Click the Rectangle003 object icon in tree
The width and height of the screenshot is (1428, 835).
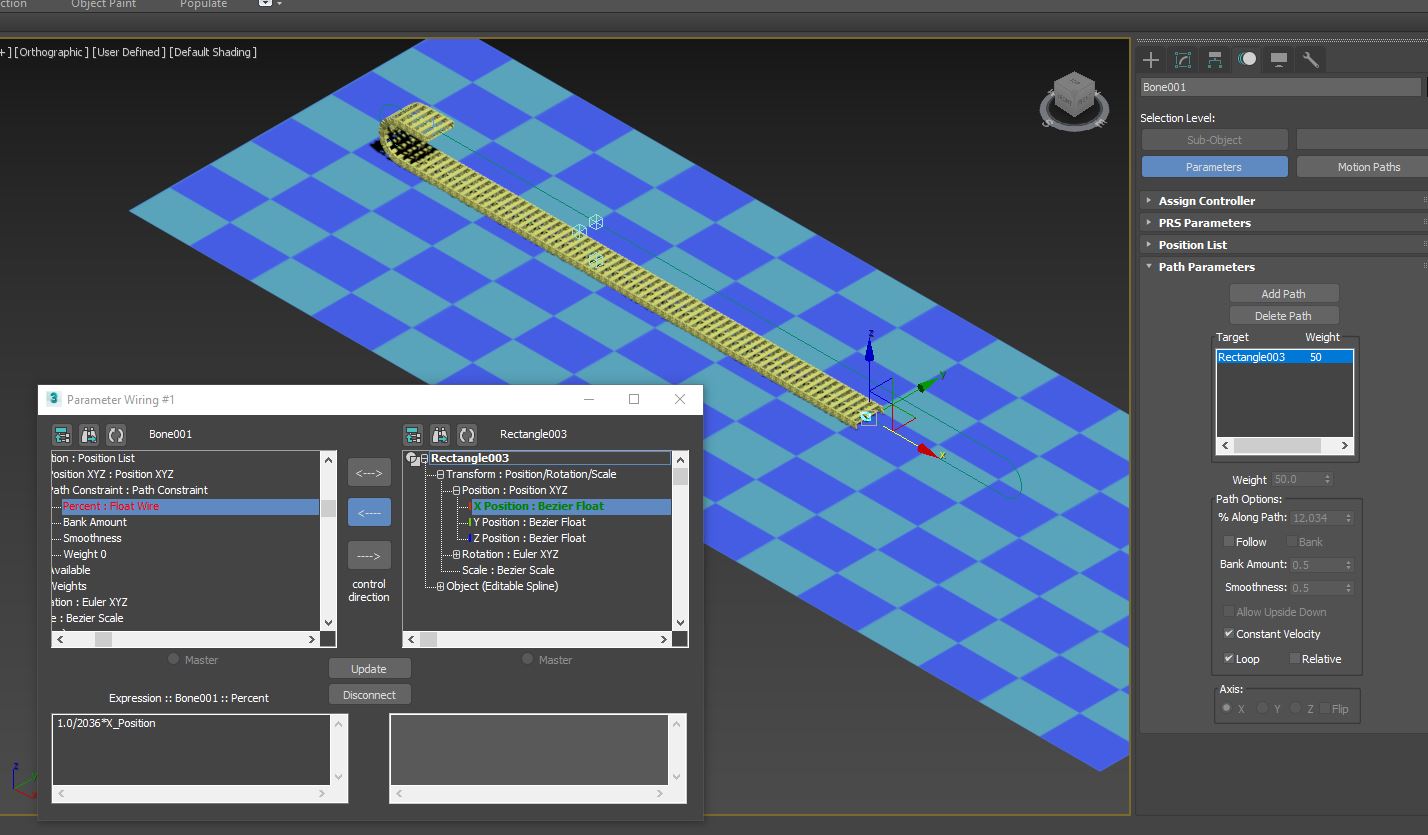[412, 459]
